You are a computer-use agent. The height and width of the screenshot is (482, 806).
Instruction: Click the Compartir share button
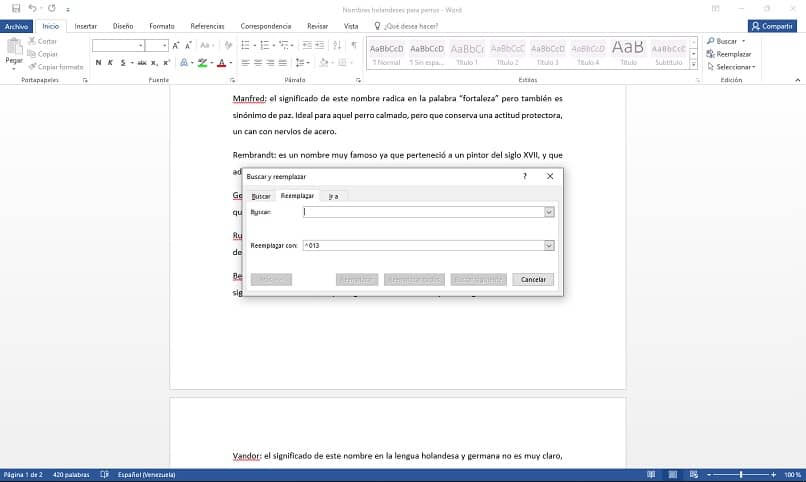point(772,26)
